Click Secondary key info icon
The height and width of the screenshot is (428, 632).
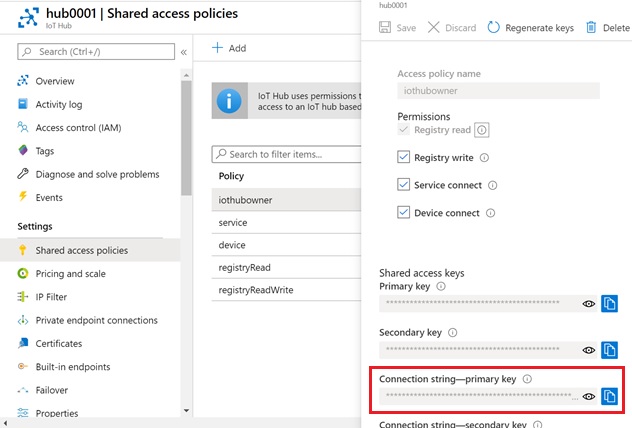[453, 332]
